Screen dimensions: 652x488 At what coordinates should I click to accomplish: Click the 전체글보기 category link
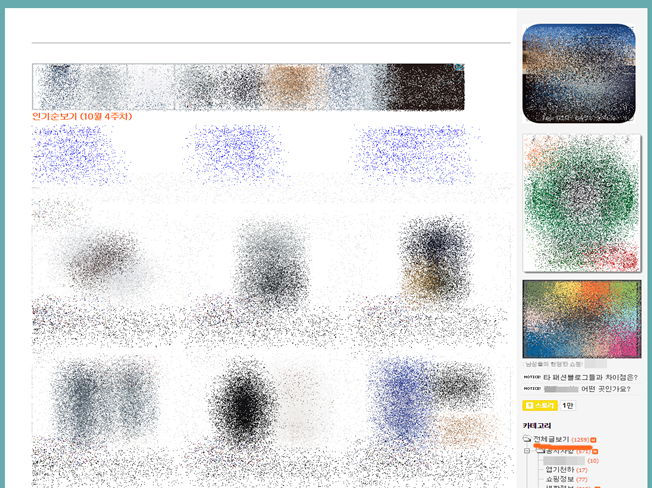click(x=551, y=439)
